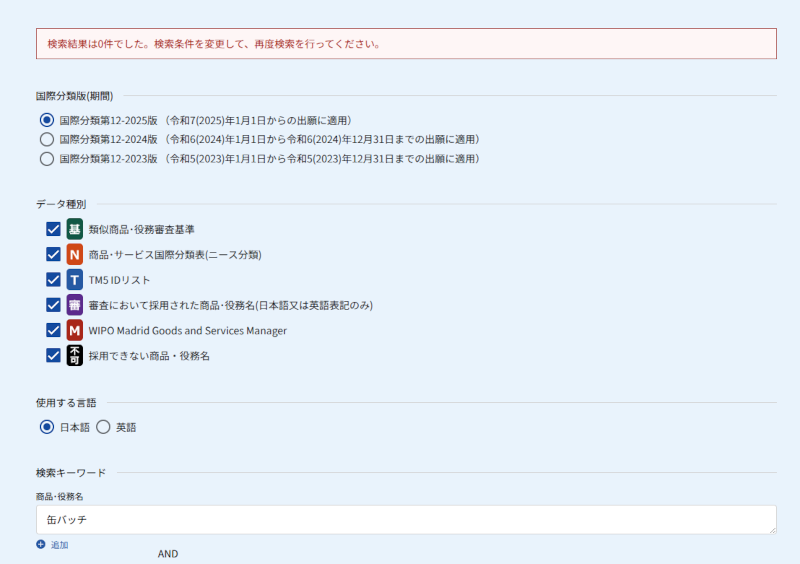Choose the 国際分類第12-2025版 option
Image resolution: width=800 pixels, height=564 pixels.
click(x=46, y=120)
